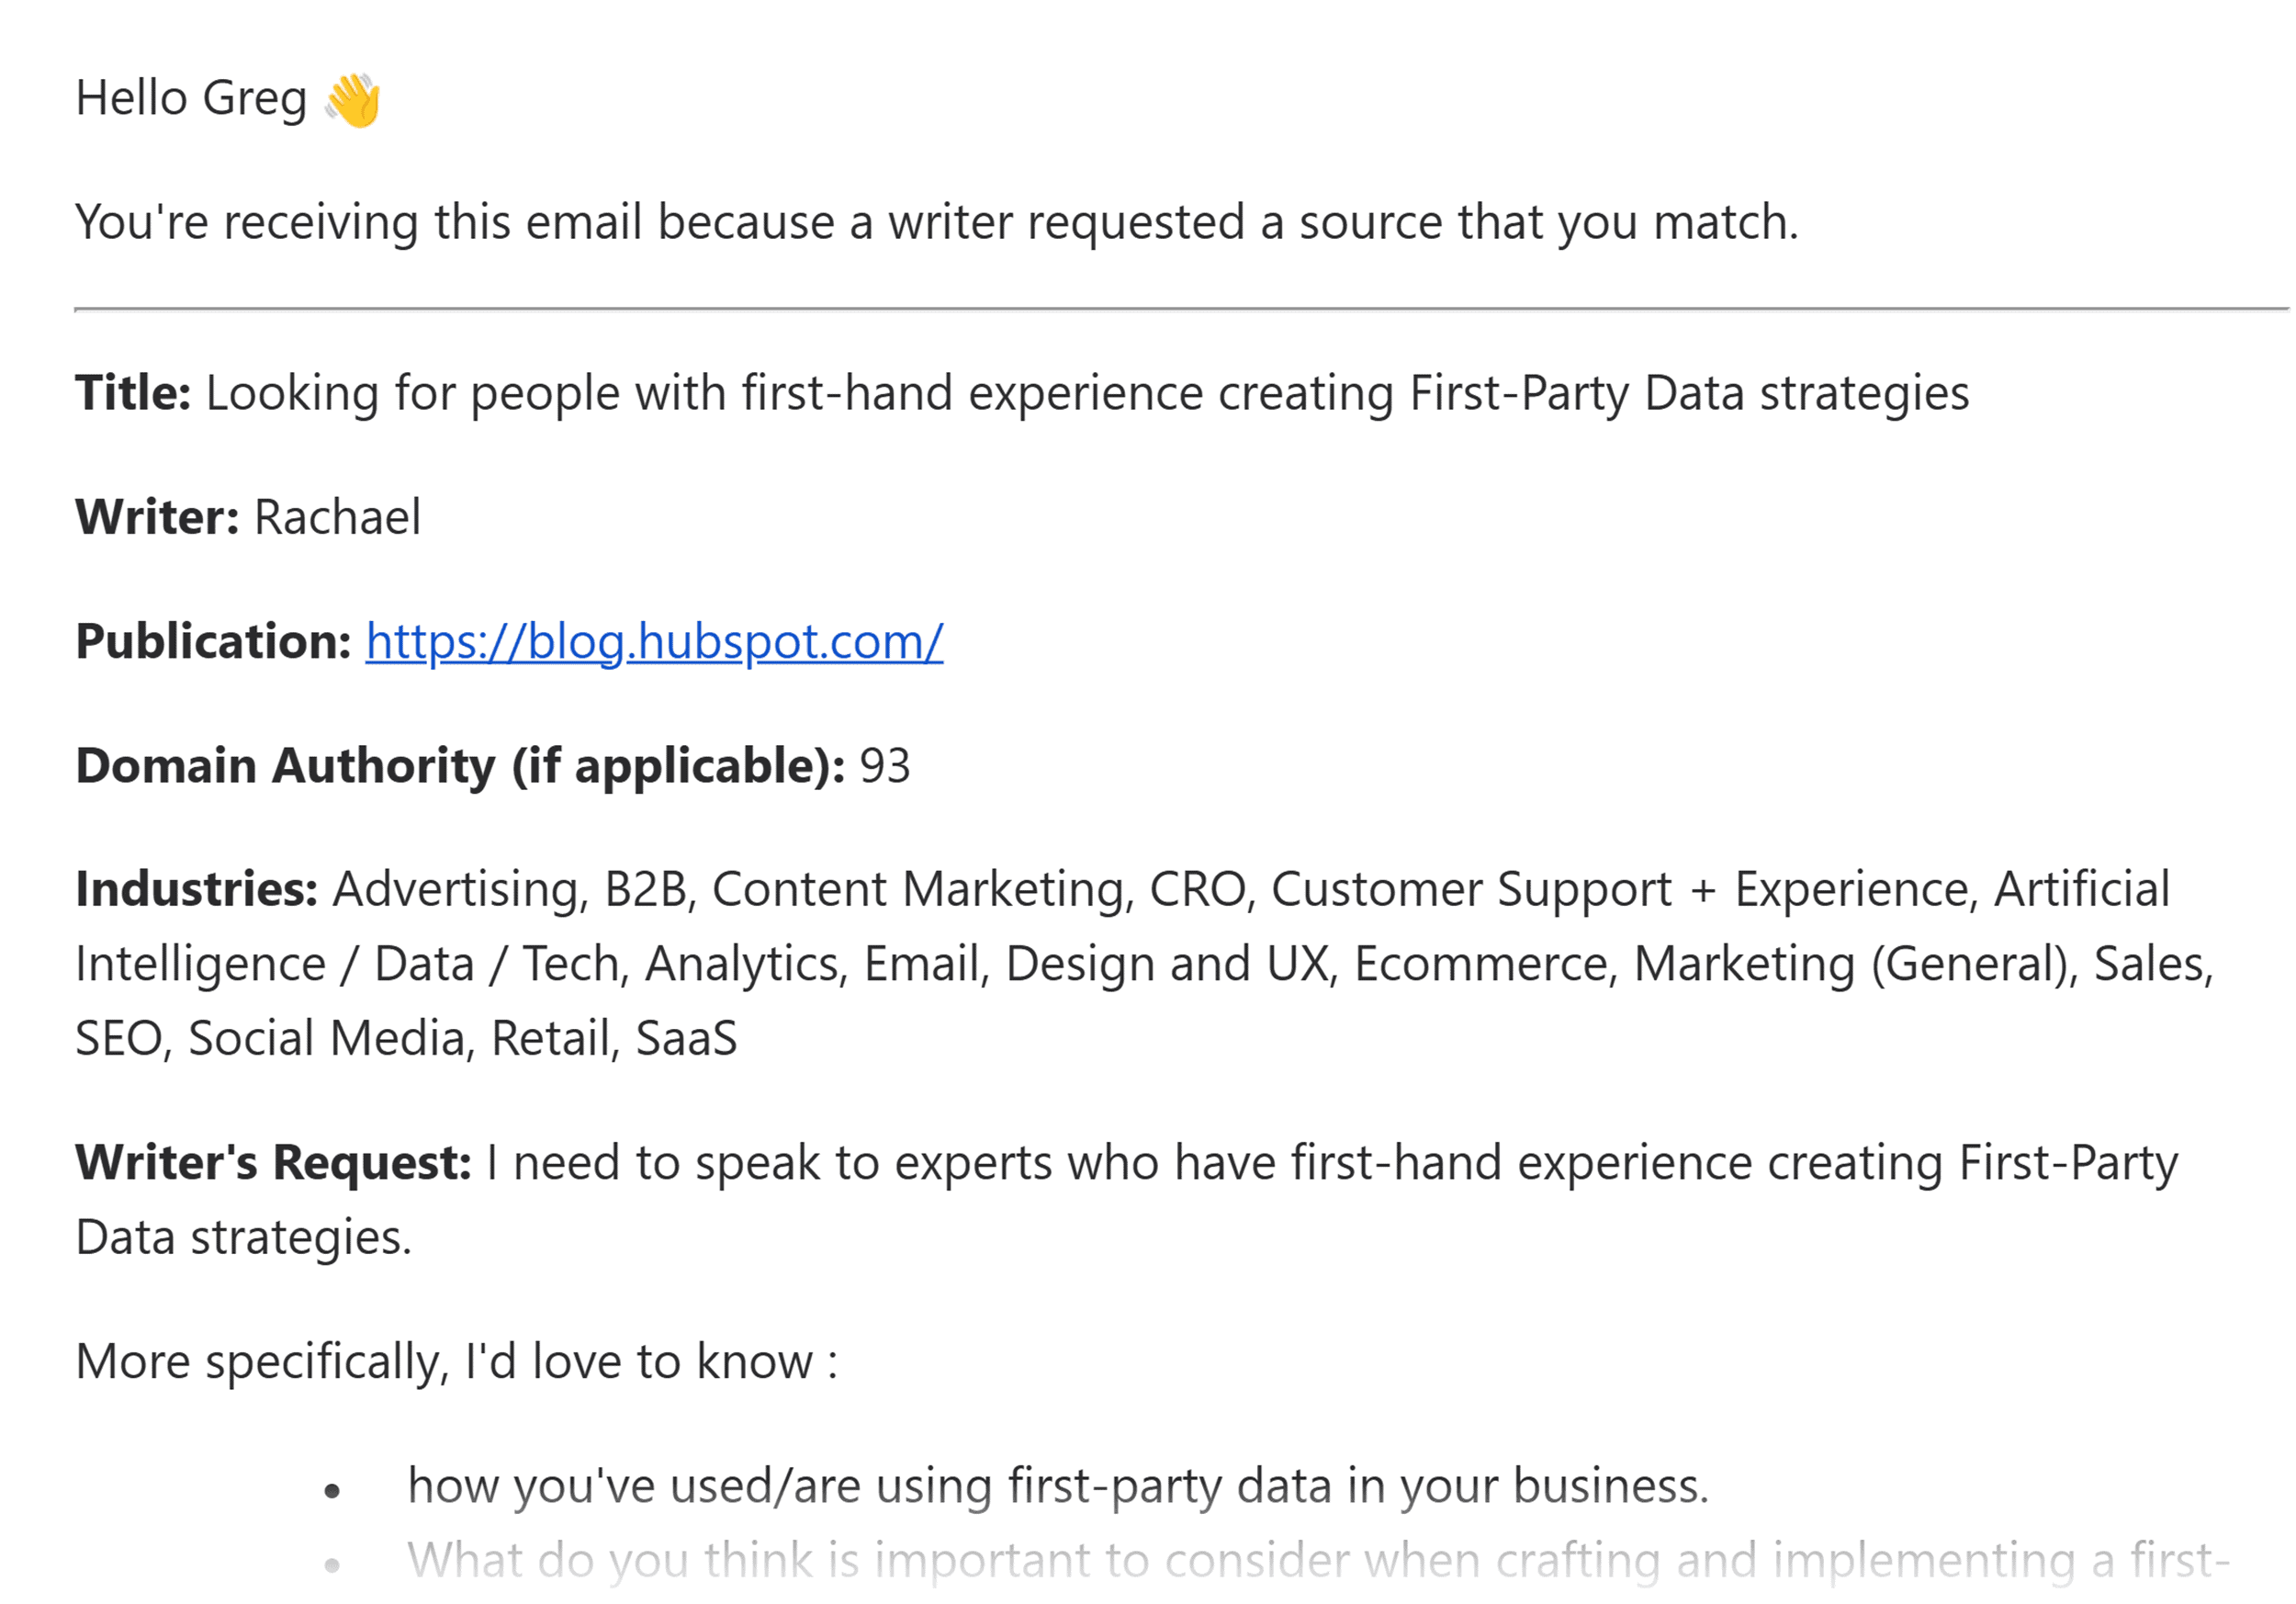This screenshot has width=2296, height=1604.
Task: Click the waving hand emoji
Action: 353,100
